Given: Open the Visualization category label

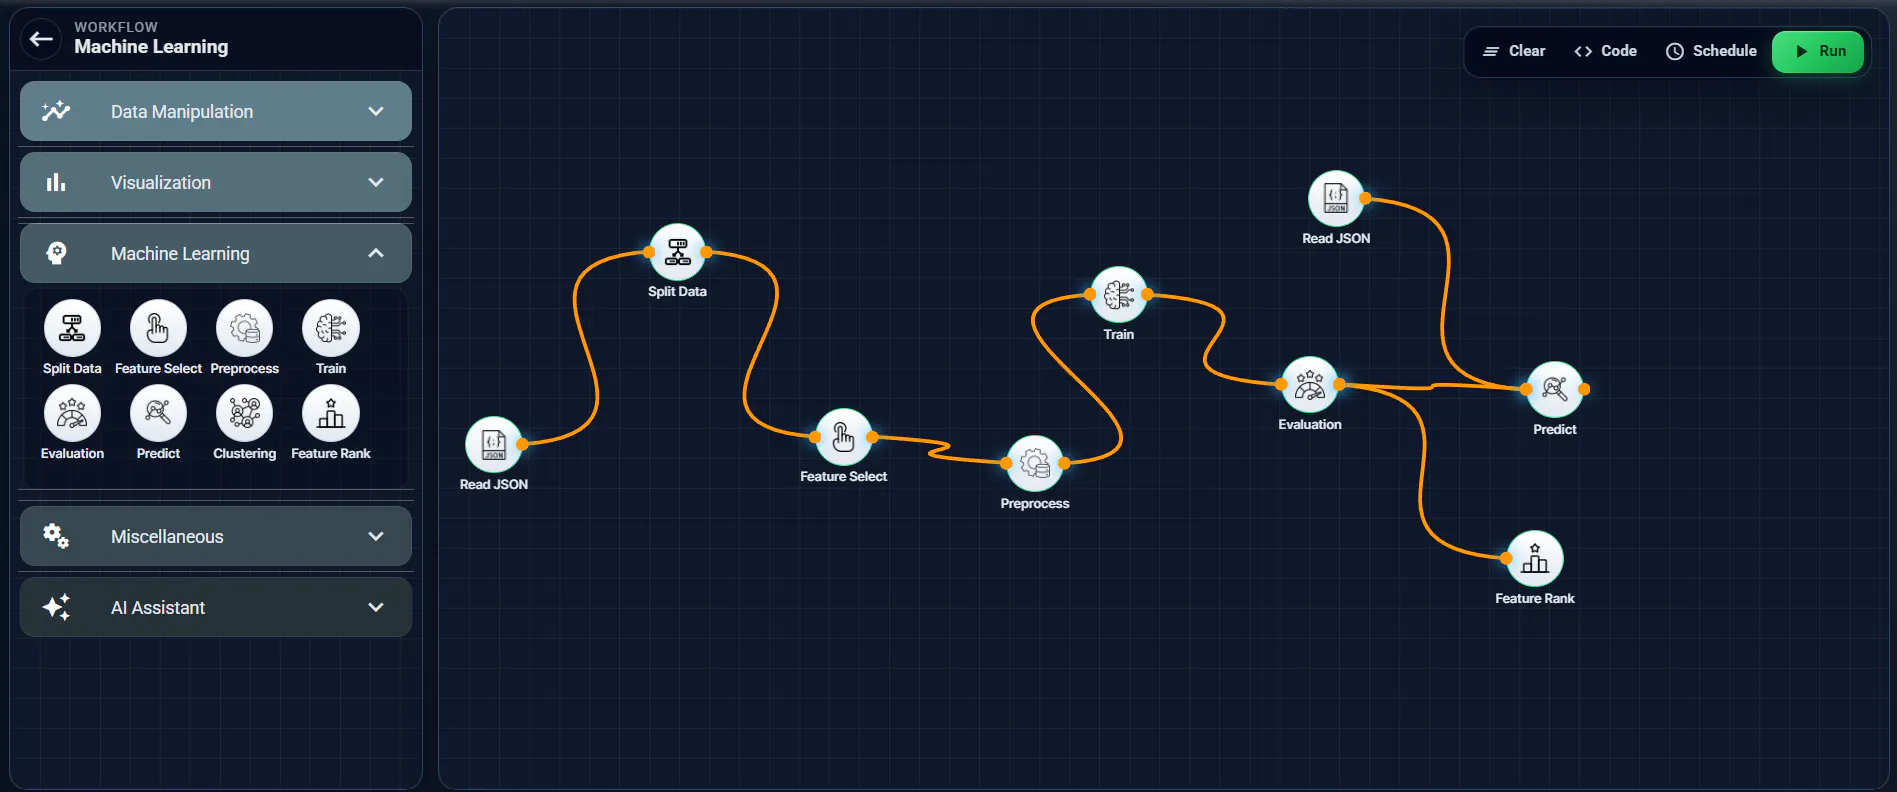Looking at the screenshot, I should pos(161,182).
